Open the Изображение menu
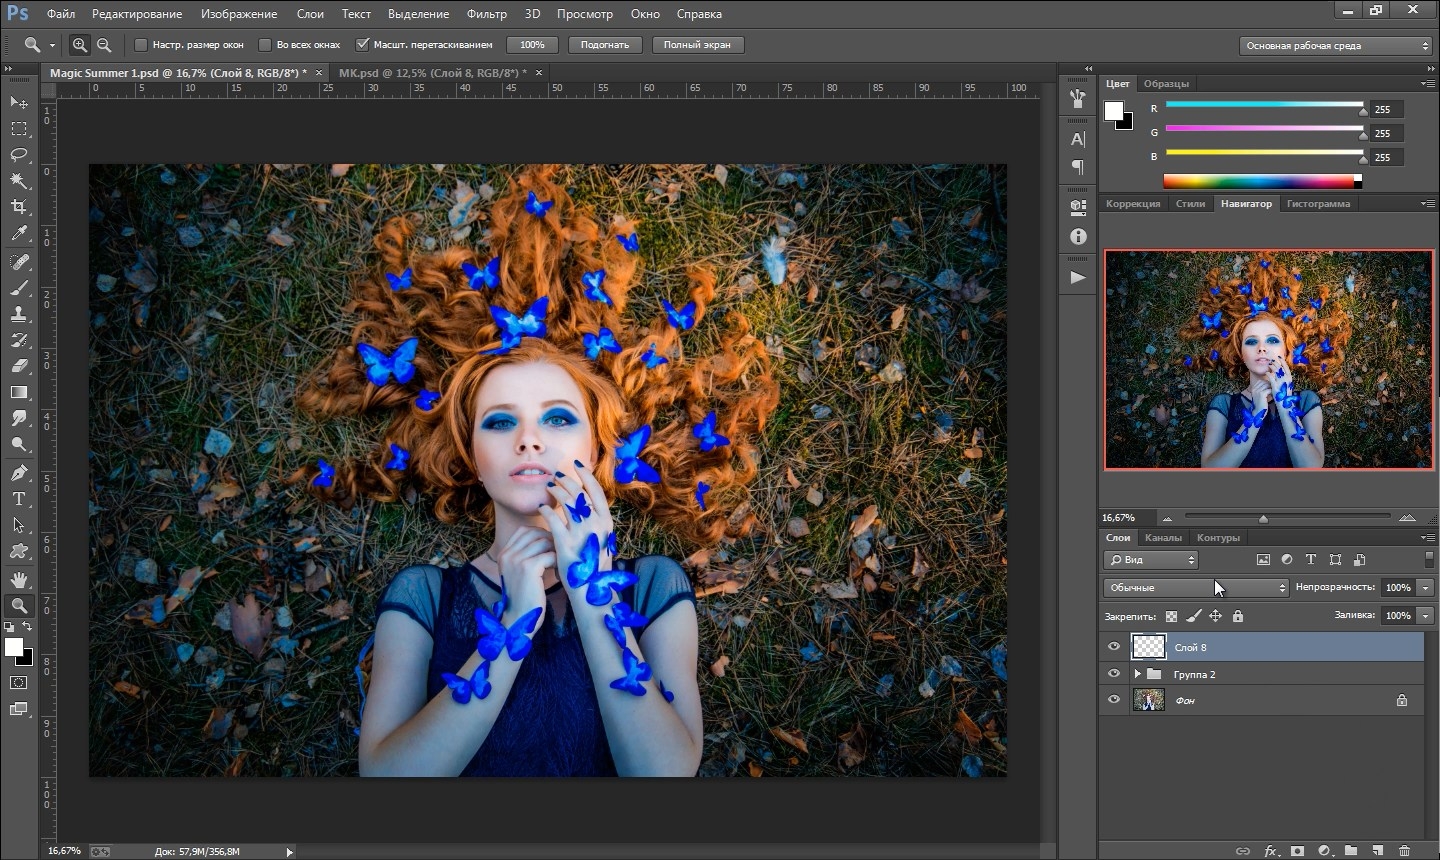The height and width of the screenshot is (860, 1440). click(x=239, y=14)
